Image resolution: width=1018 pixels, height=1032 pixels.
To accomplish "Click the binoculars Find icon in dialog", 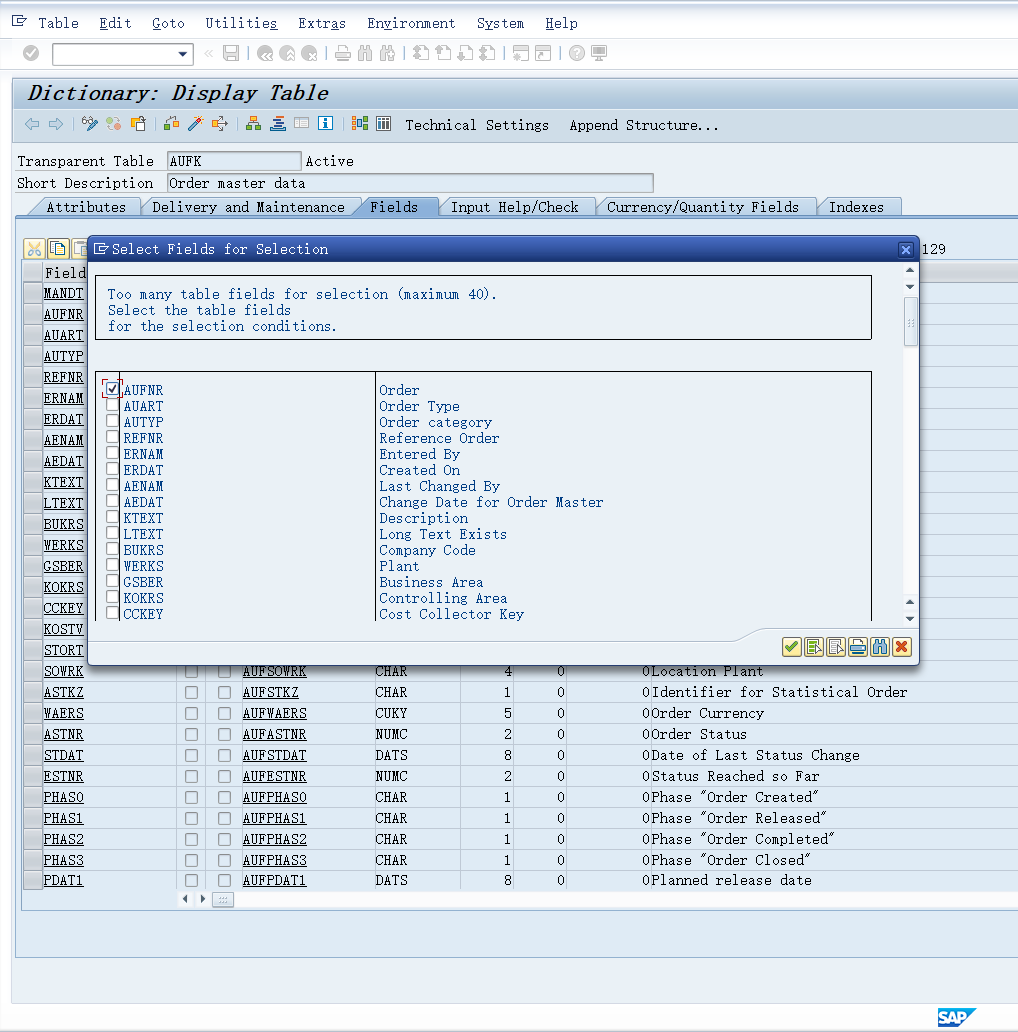I will pyautogui.click(x=880, y=647).
